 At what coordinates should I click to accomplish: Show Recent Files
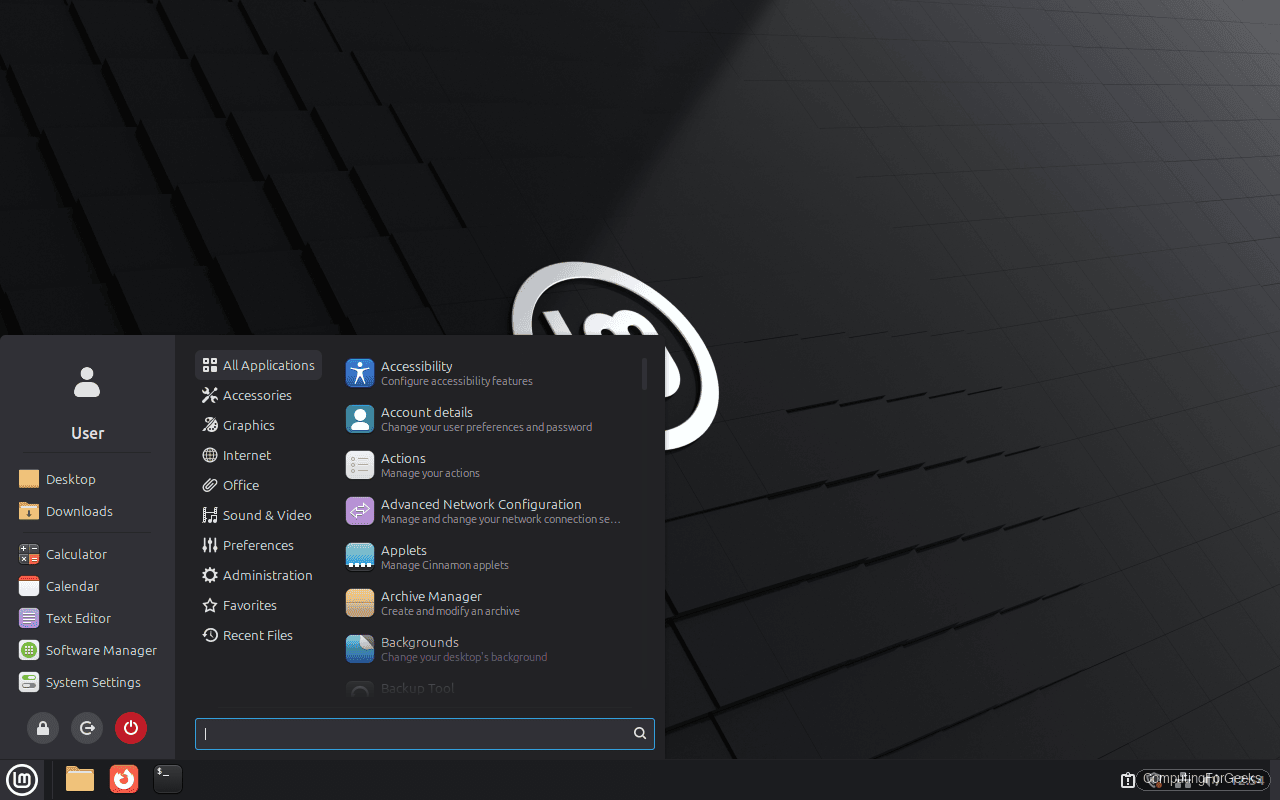pyautogui.click(x=257, y=635)
